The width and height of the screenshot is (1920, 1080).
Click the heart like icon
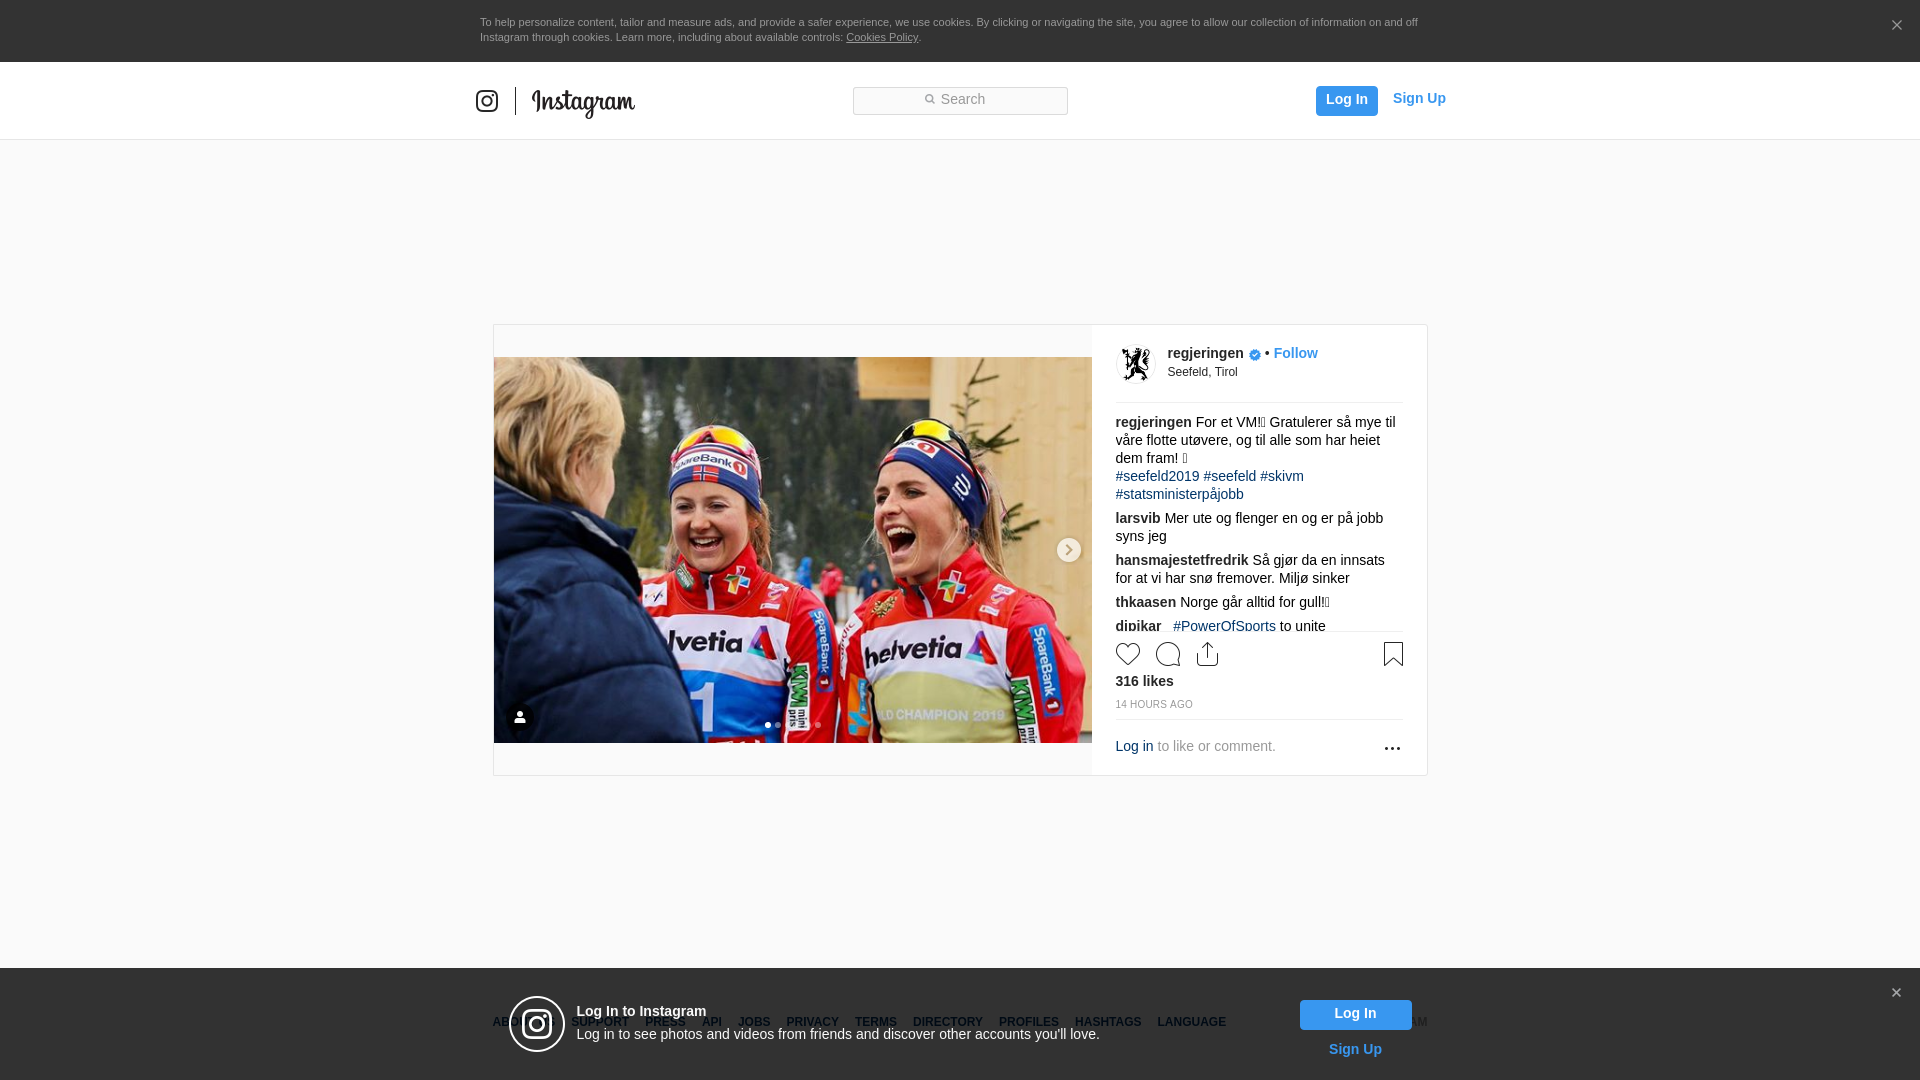pyautogui.click(x=1127, y=654)
